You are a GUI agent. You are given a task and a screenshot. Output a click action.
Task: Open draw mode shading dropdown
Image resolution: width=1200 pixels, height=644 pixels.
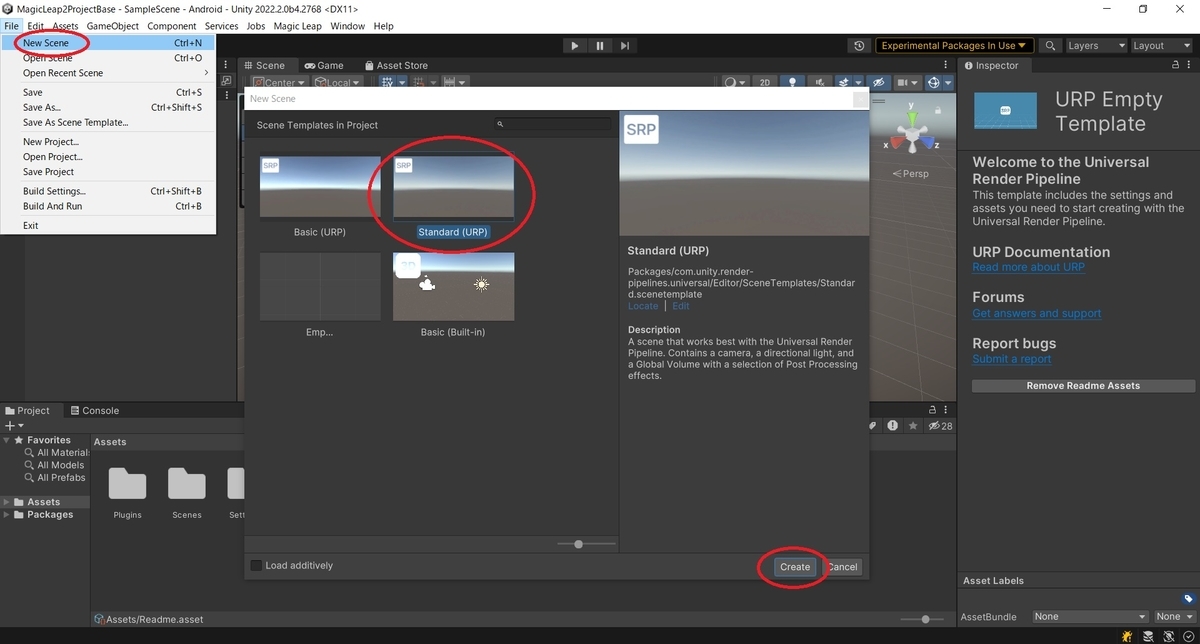click(735, 83)
